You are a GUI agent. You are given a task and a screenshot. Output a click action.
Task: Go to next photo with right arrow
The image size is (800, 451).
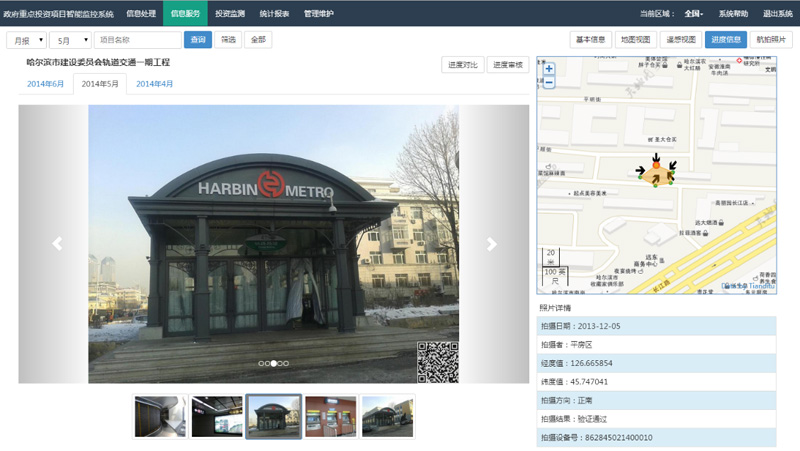pyautogui.click(x=491, y=244)
